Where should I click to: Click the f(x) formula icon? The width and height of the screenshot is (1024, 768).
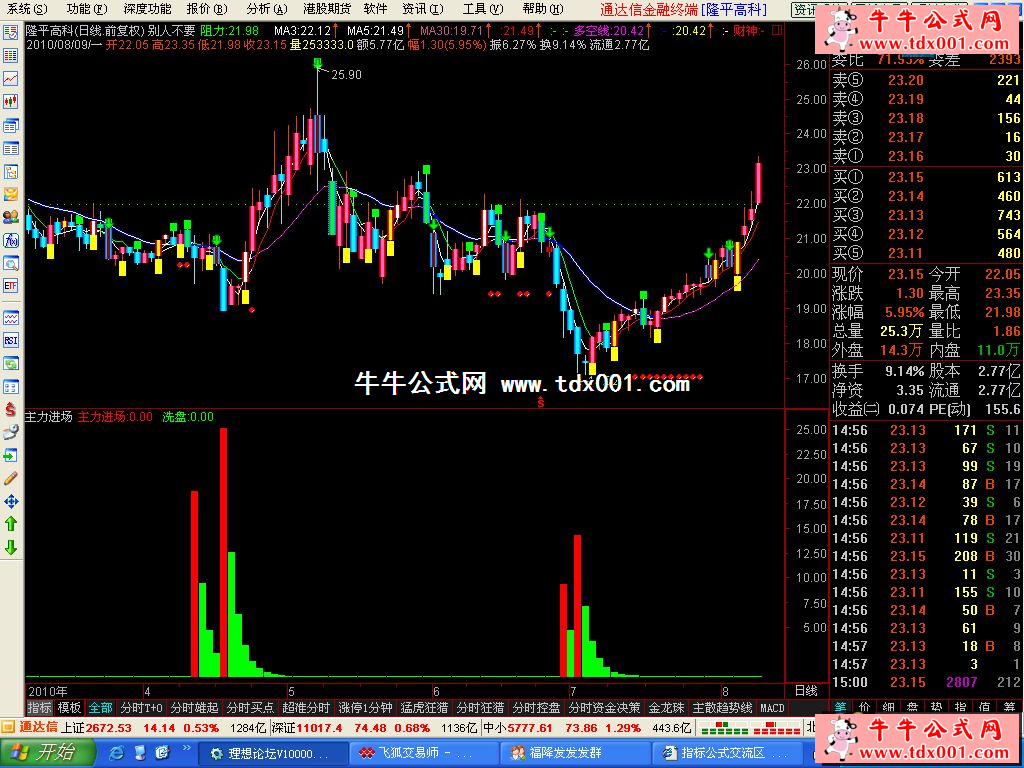point(11,240)
